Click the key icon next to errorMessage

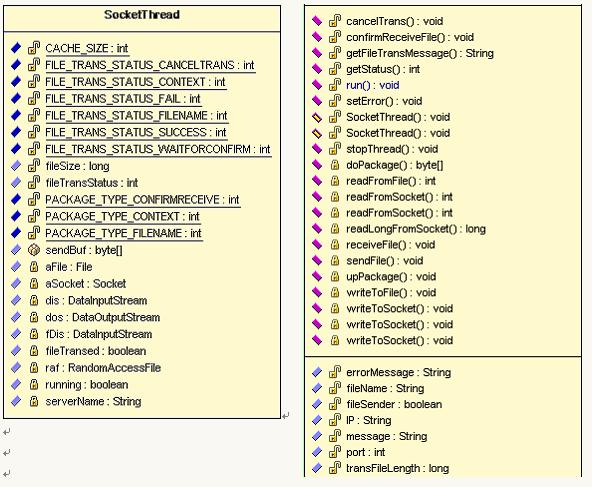(335, 372)
